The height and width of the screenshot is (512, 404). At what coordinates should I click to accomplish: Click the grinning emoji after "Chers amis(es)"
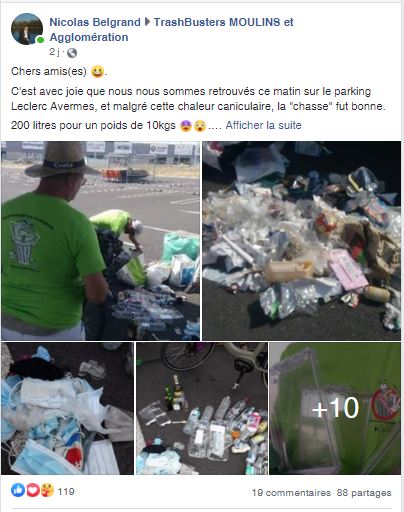tap(97, 71)
